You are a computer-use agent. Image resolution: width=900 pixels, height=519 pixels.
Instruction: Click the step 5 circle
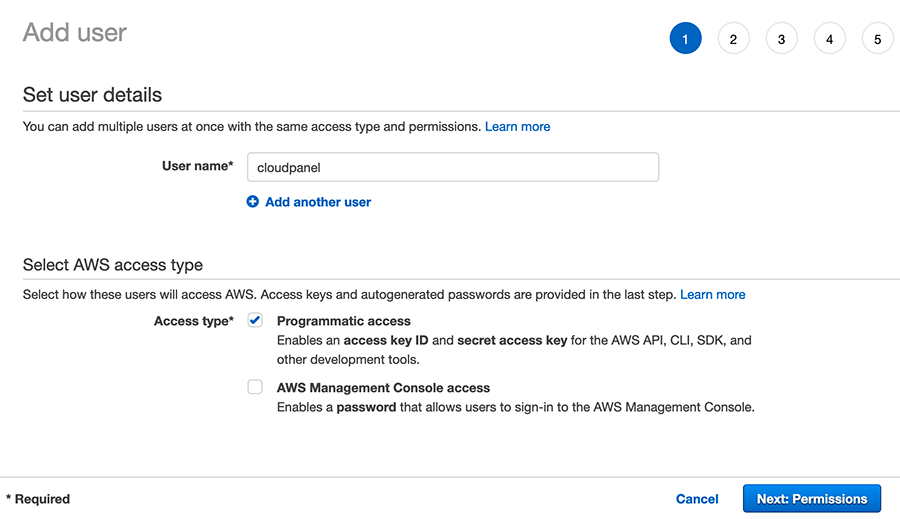[x=878, y=38]
